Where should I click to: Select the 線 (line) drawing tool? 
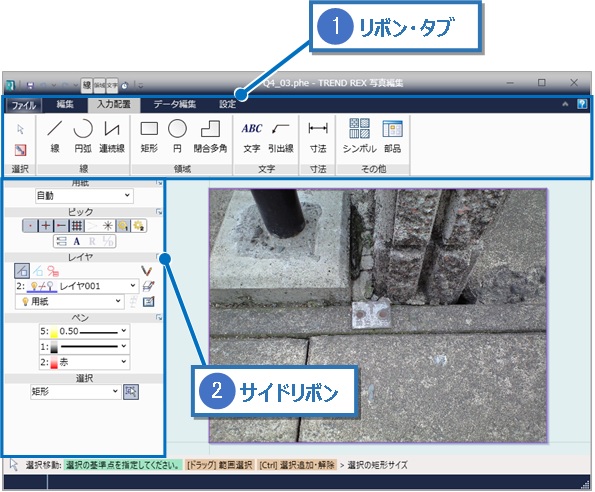(x=55, y=136)
